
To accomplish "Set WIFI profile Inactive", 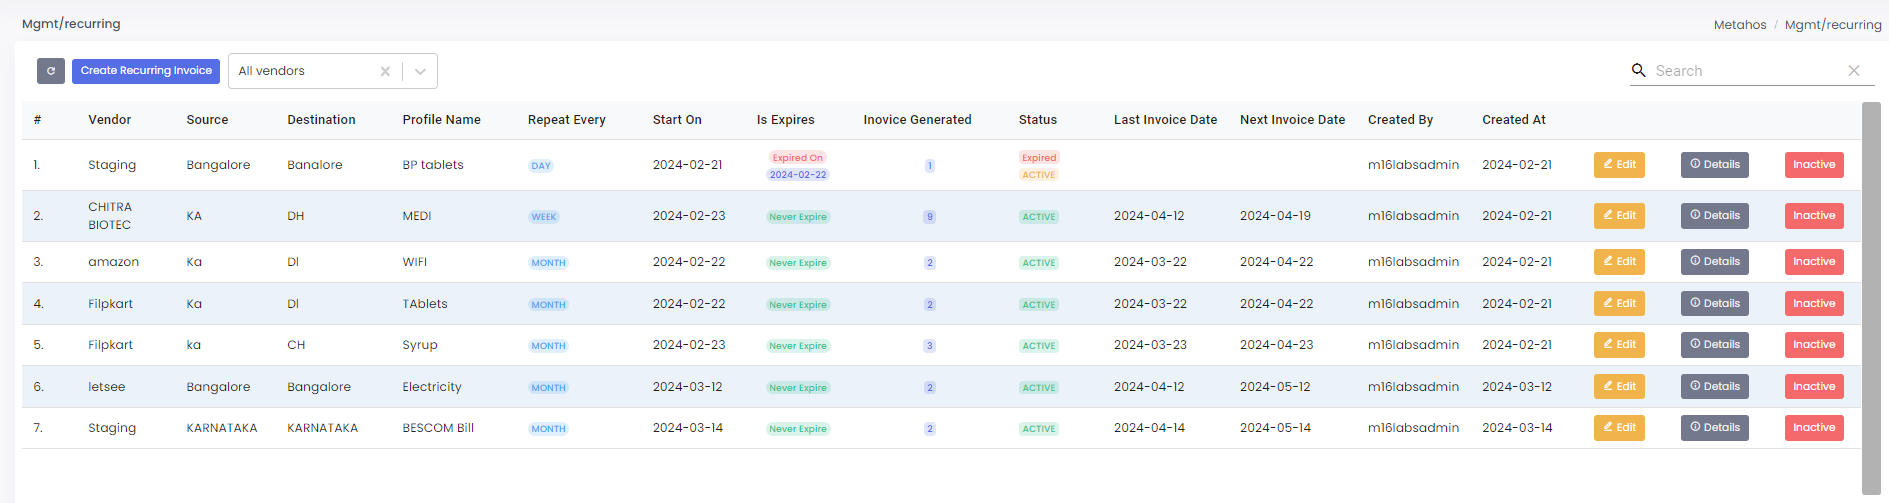I will click(1814, 262).
